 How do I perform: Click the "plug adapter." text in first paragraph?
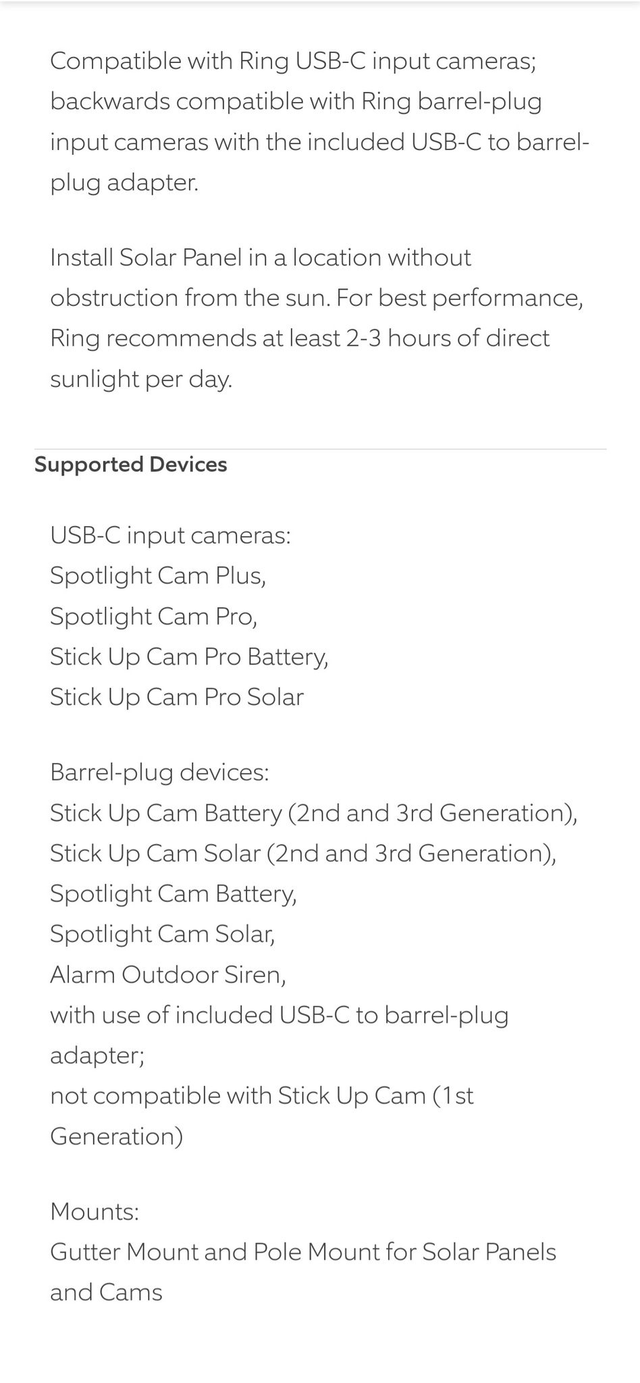coord(124,182)
